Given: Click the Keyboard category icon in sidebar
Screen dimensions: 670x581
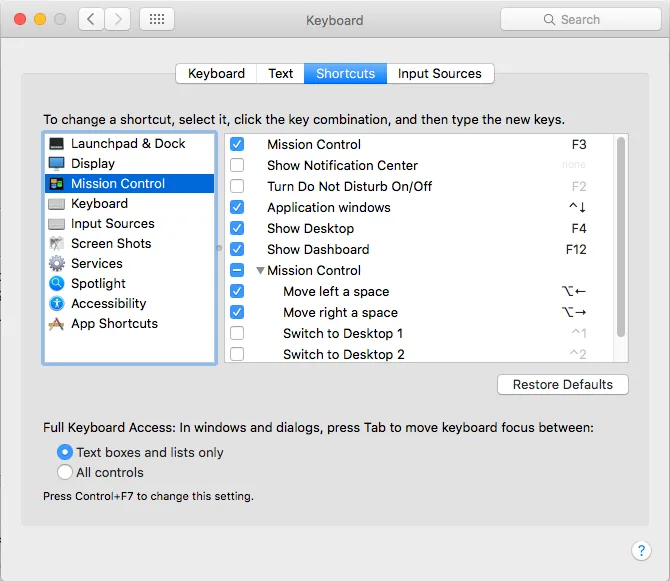Looking at the screenshot, I should [x=56, y=204].
